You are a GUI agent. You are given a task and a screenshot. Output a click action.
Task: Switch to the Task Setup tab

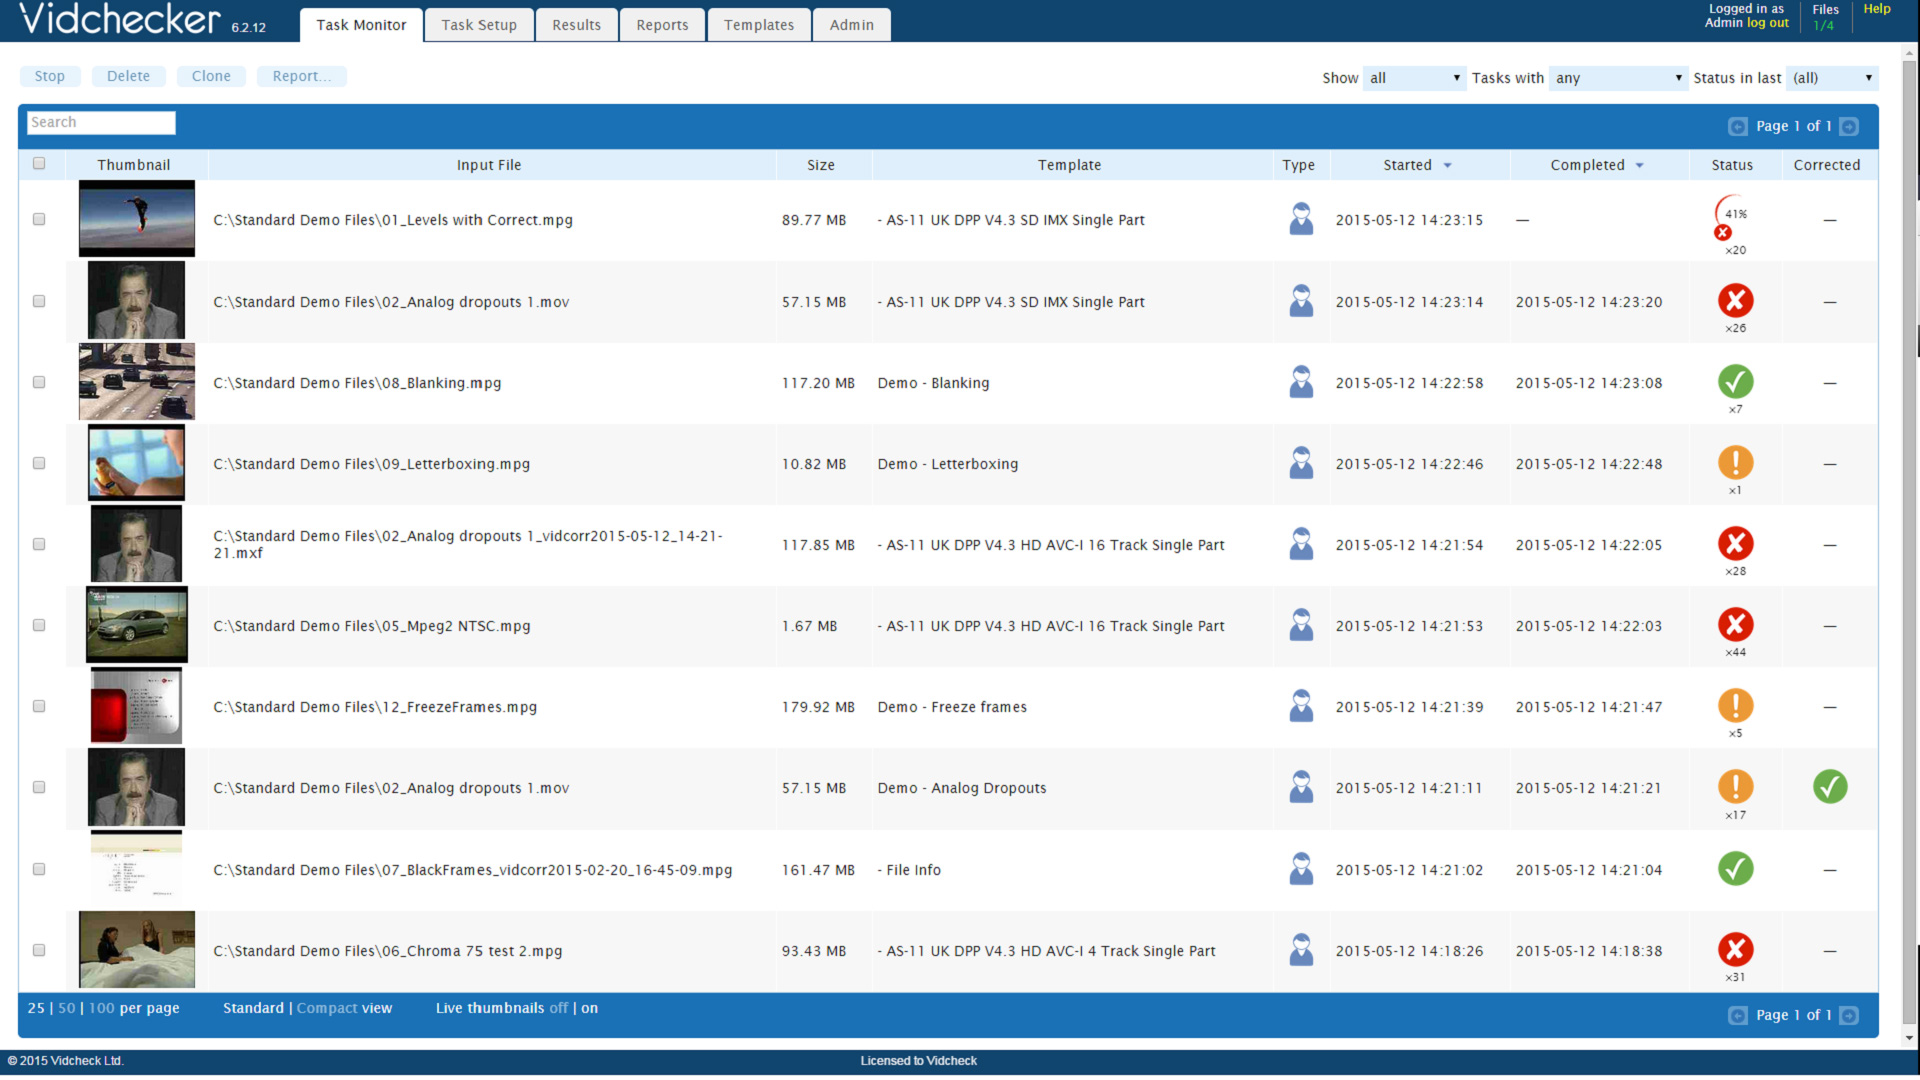point(479,25)
